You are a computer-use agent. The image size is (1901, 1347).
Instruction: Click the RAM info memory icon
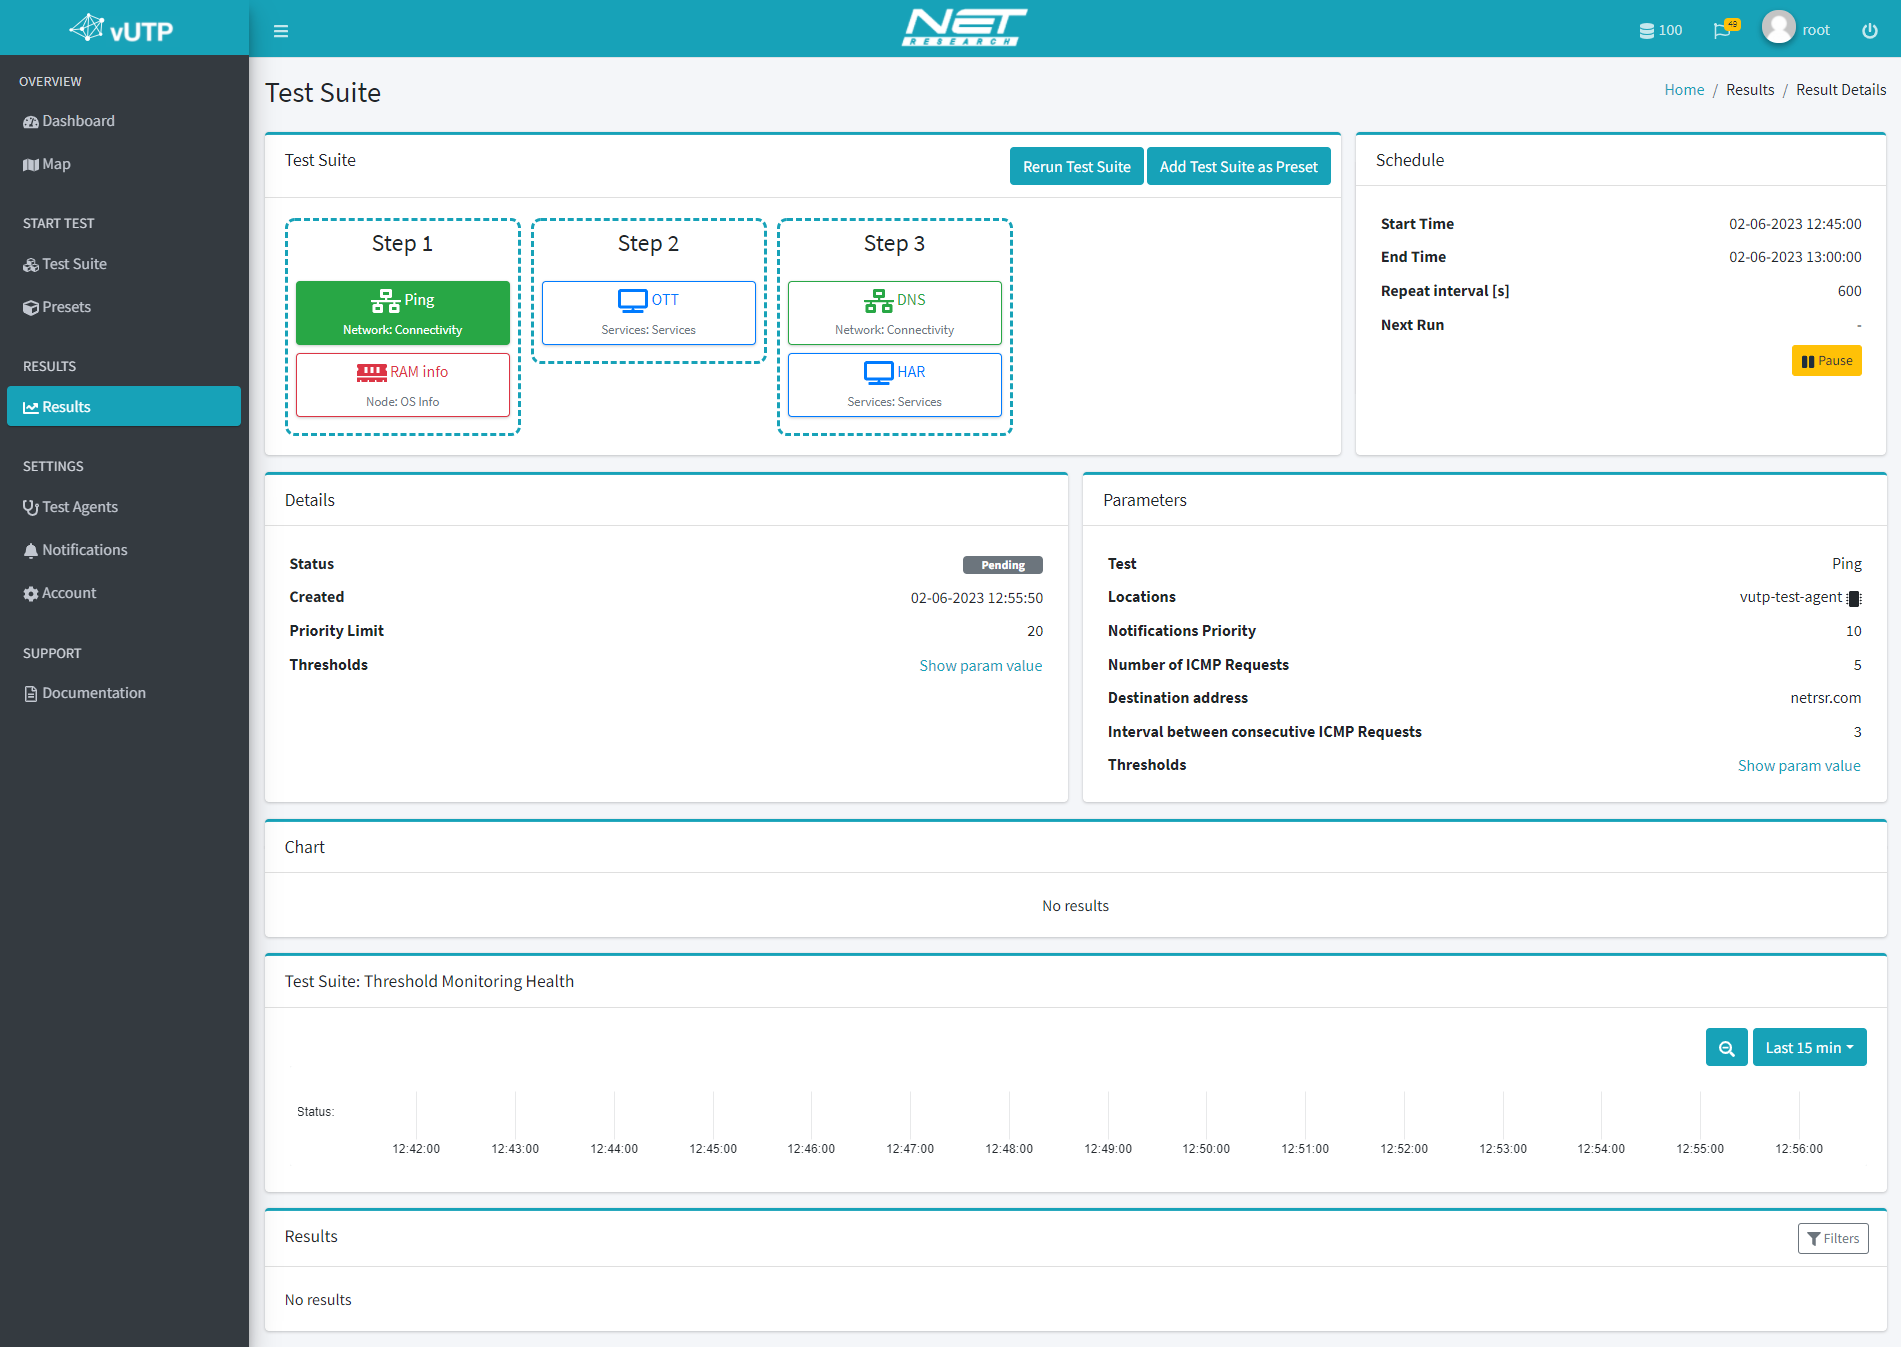tap(372, 372)
